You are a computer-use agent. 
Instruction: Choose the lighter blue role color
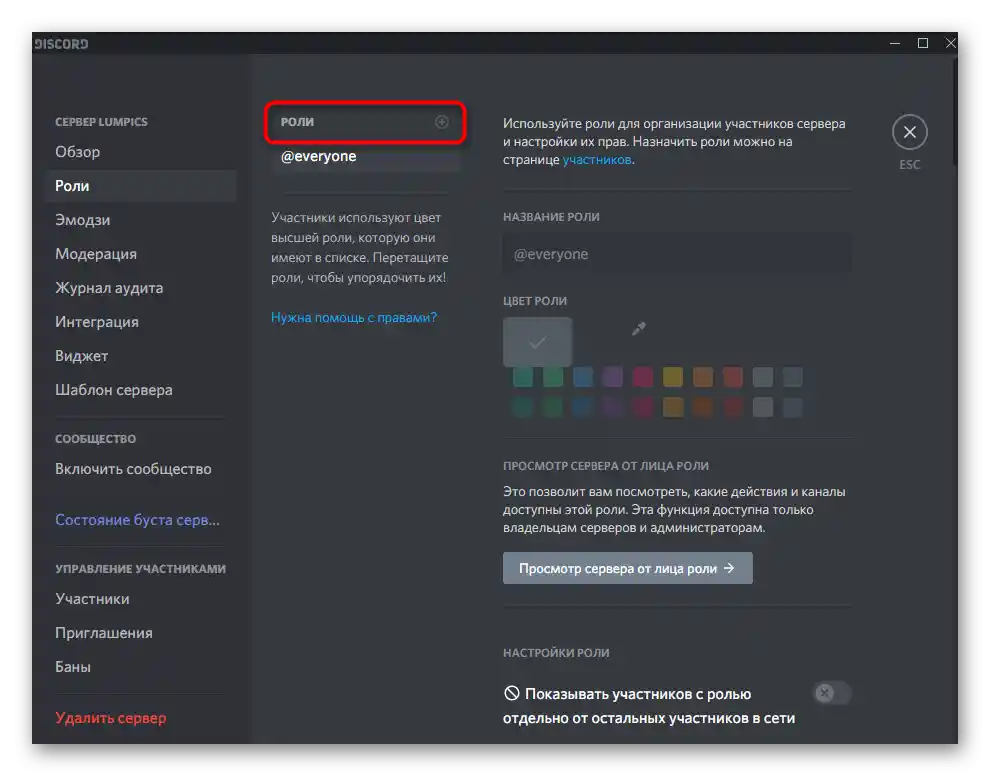pos(583,377)
